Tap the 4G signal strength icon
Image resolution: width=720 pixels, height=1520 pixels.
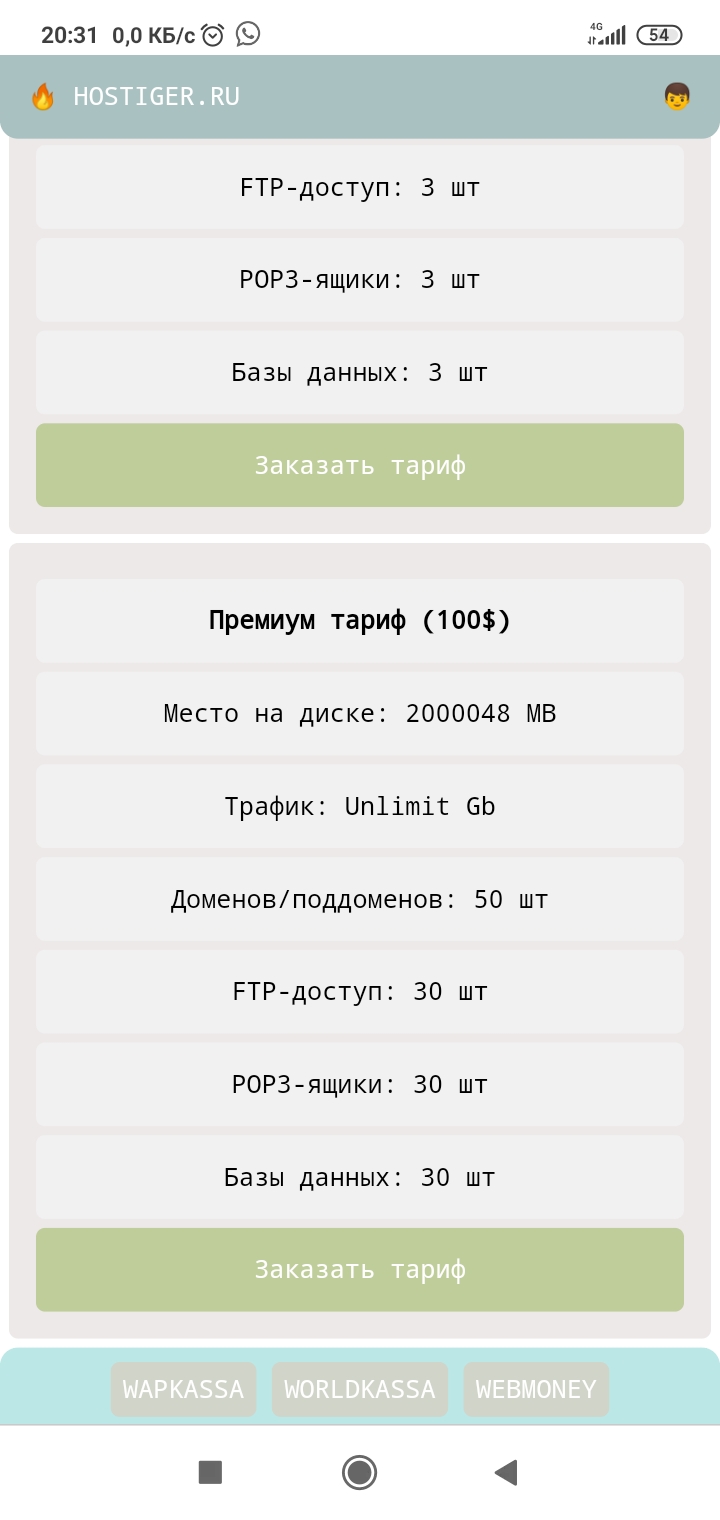[x=606, y=35]
